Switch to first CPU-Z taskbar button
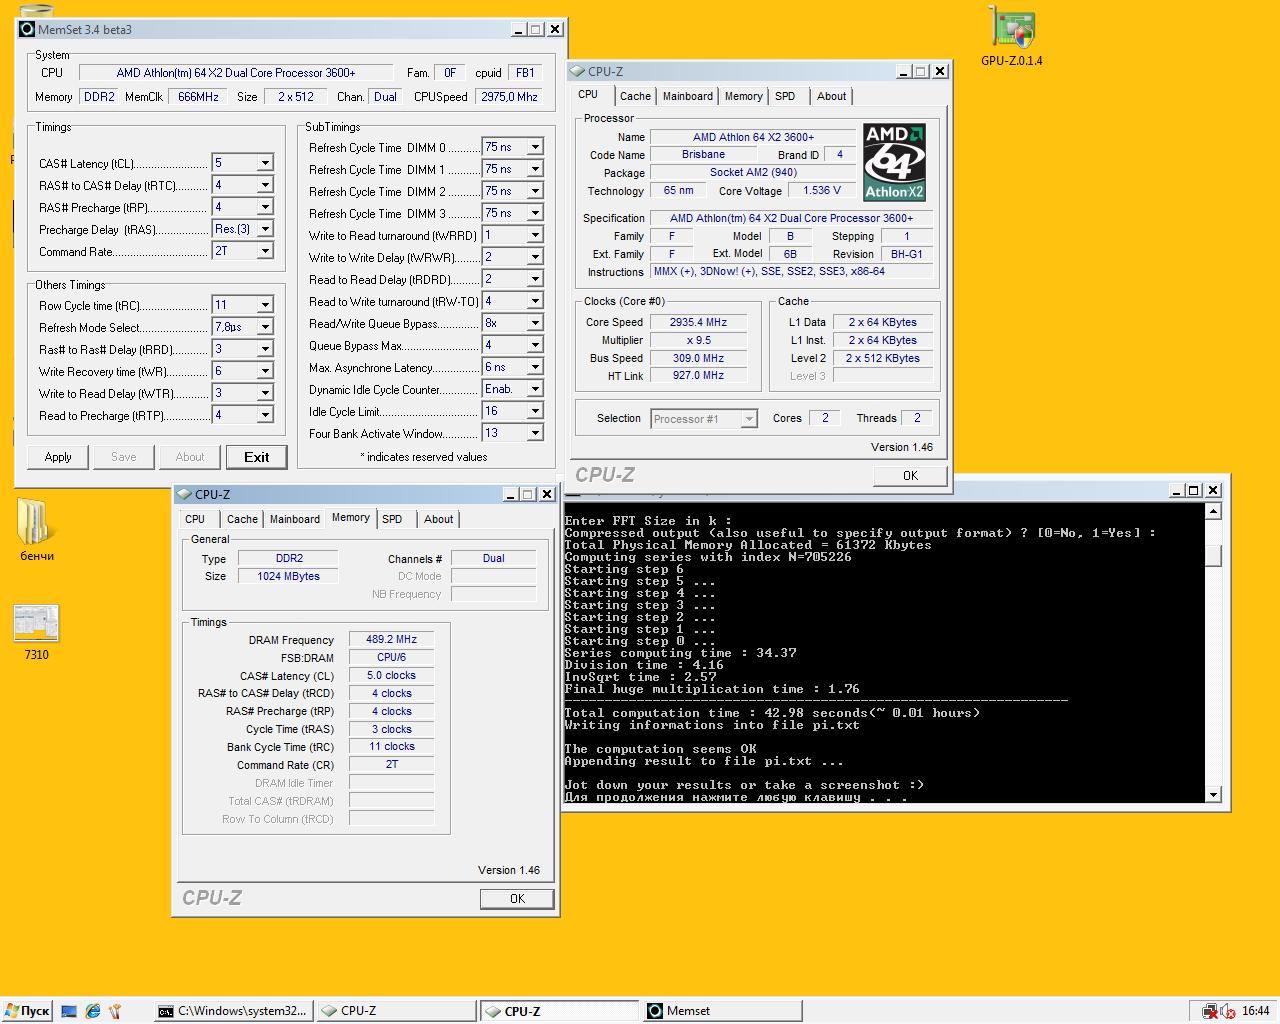 [396, 1011]
